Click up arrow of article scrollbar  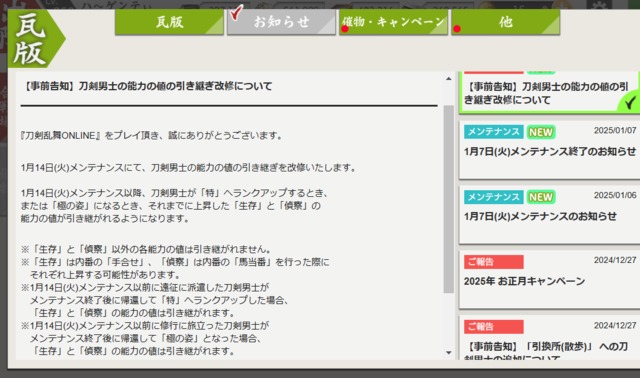(x=449, y=78)
